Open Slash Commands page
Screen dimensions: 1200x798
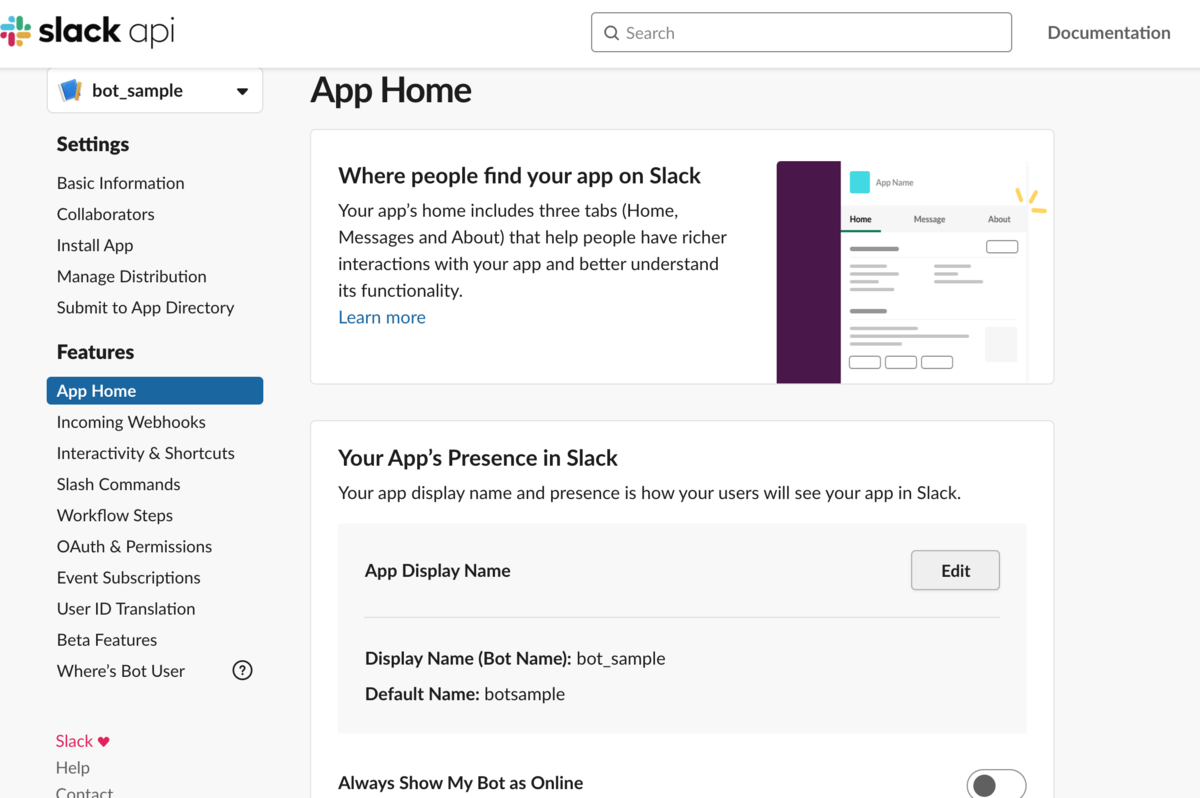click(118, 484)
